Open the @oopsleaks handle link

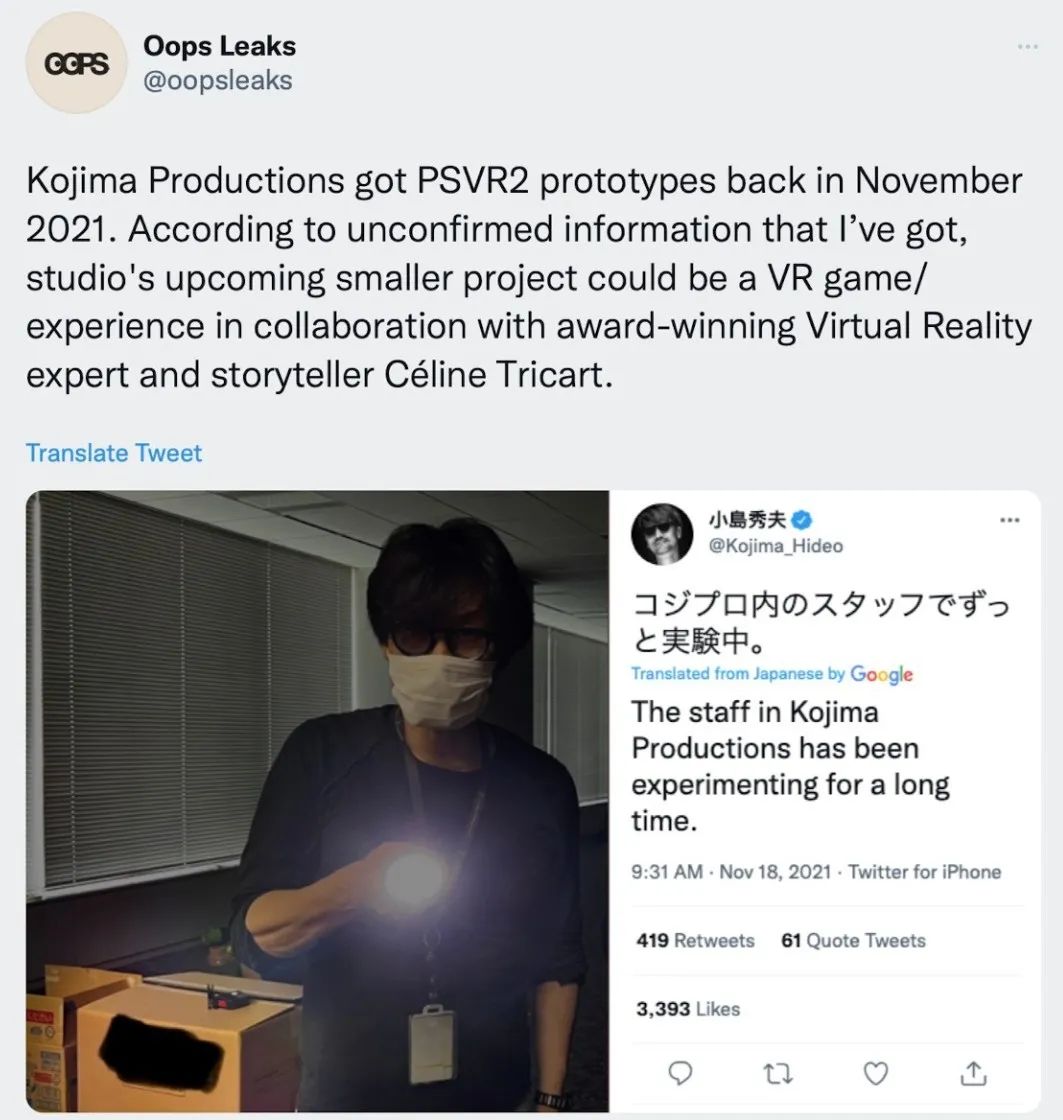(218, 80)
